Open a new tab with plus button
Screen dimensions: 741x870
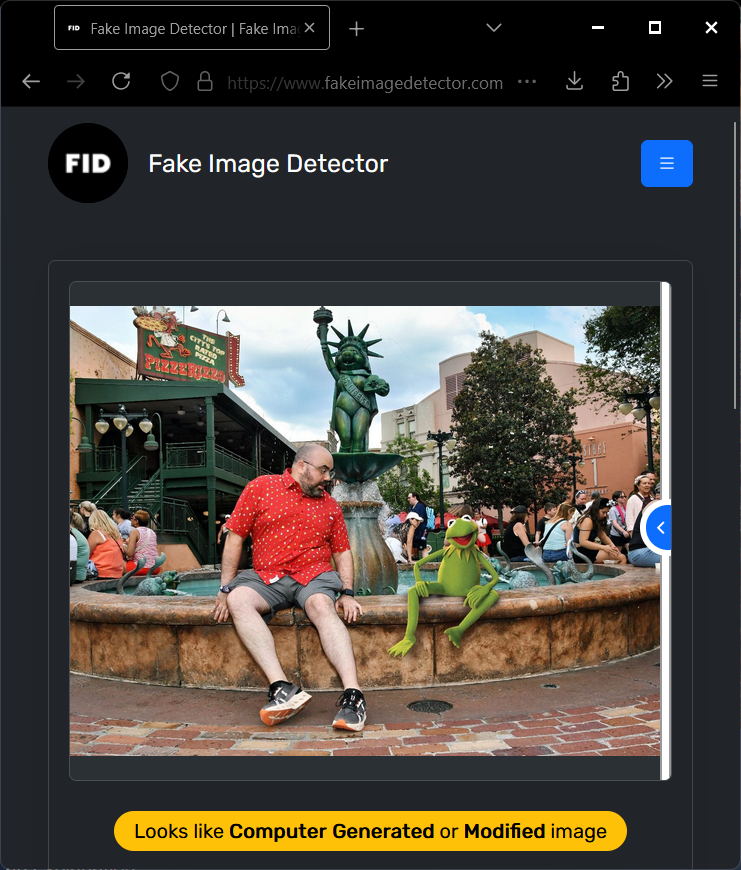tap(356, 28)
